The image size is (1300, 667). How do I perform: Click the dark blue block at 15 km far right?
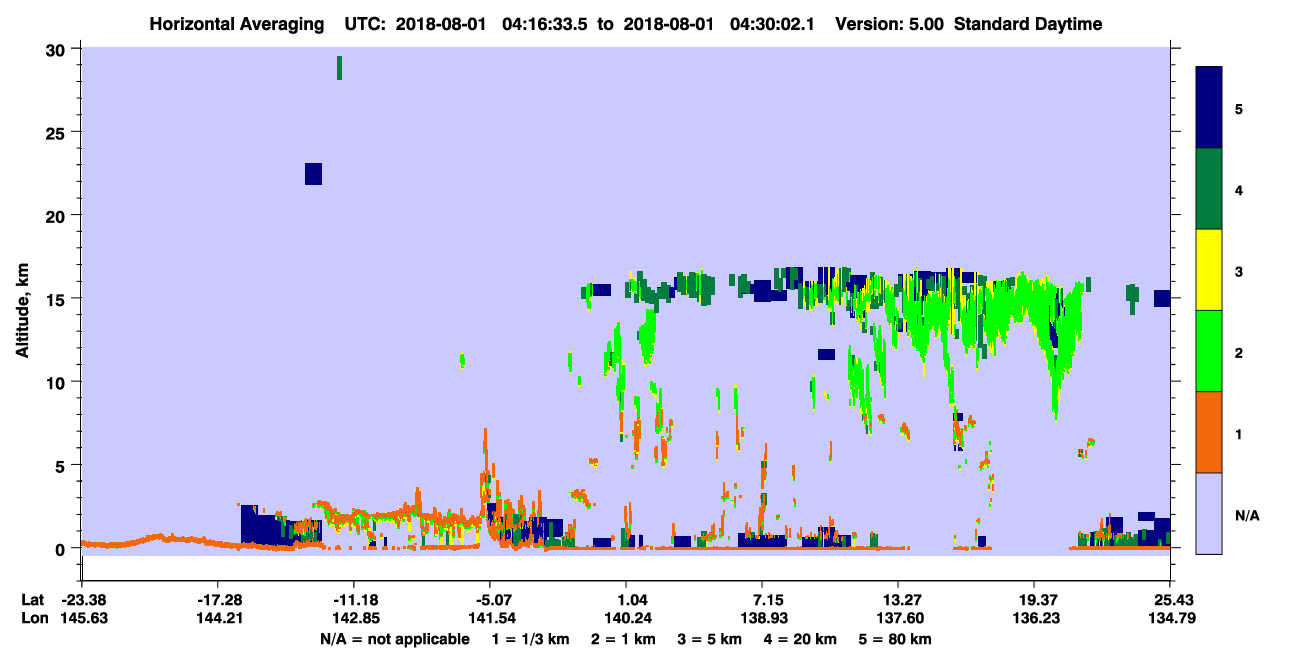click(x=1162, y=298)
